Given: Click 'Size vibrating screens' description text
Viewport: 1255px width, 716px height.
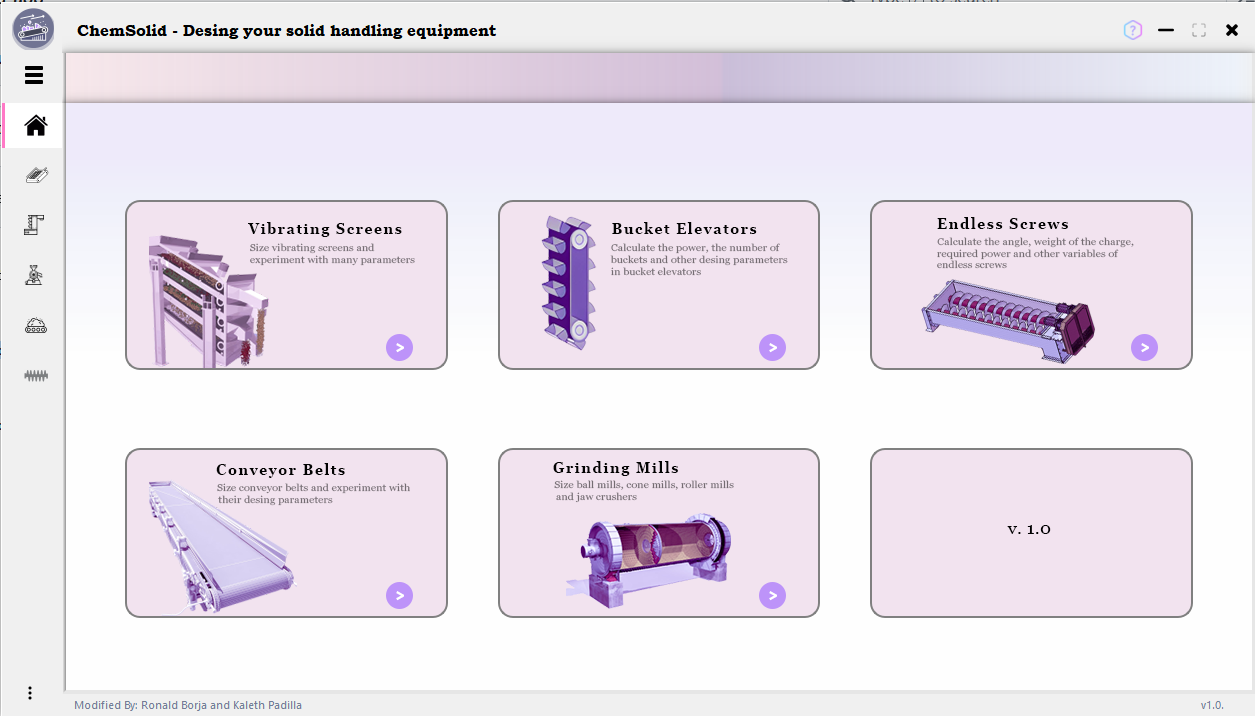Looking at the screenshot, I should click(332, 253).
